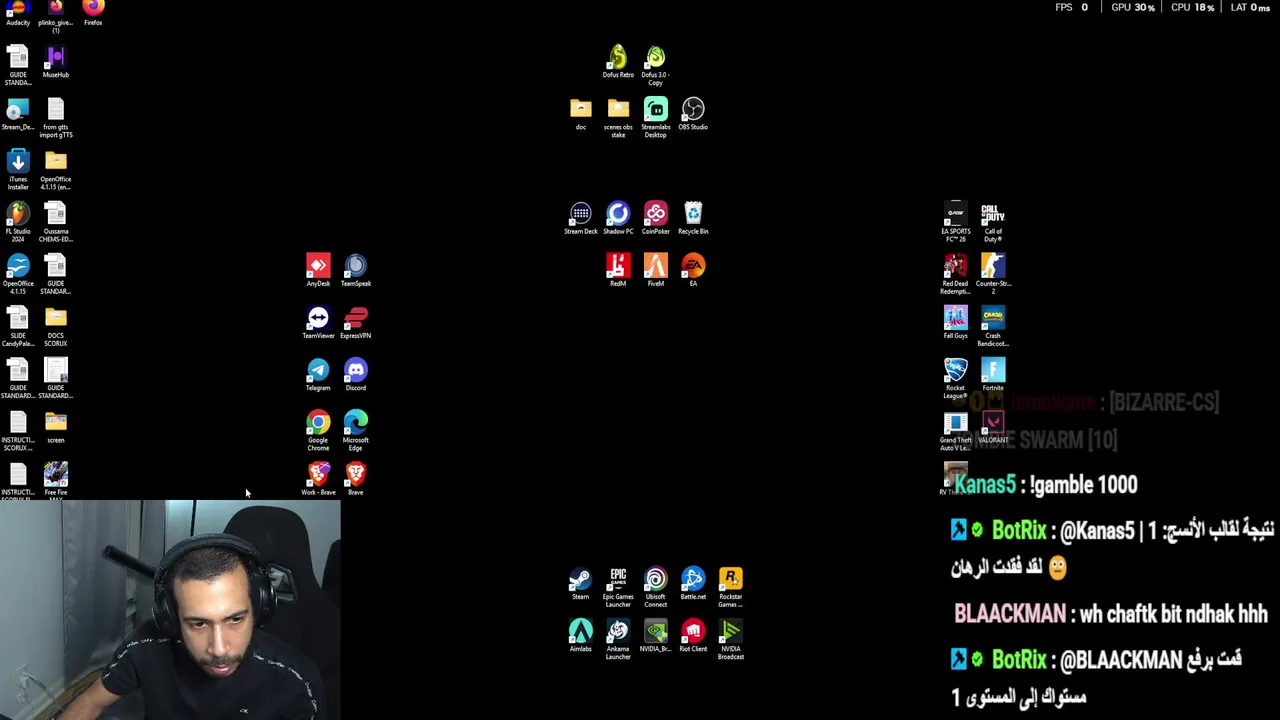This screenshot has width=1280, height=720.
Task: Open the RedM shortcut
Action: pos(618,270)
